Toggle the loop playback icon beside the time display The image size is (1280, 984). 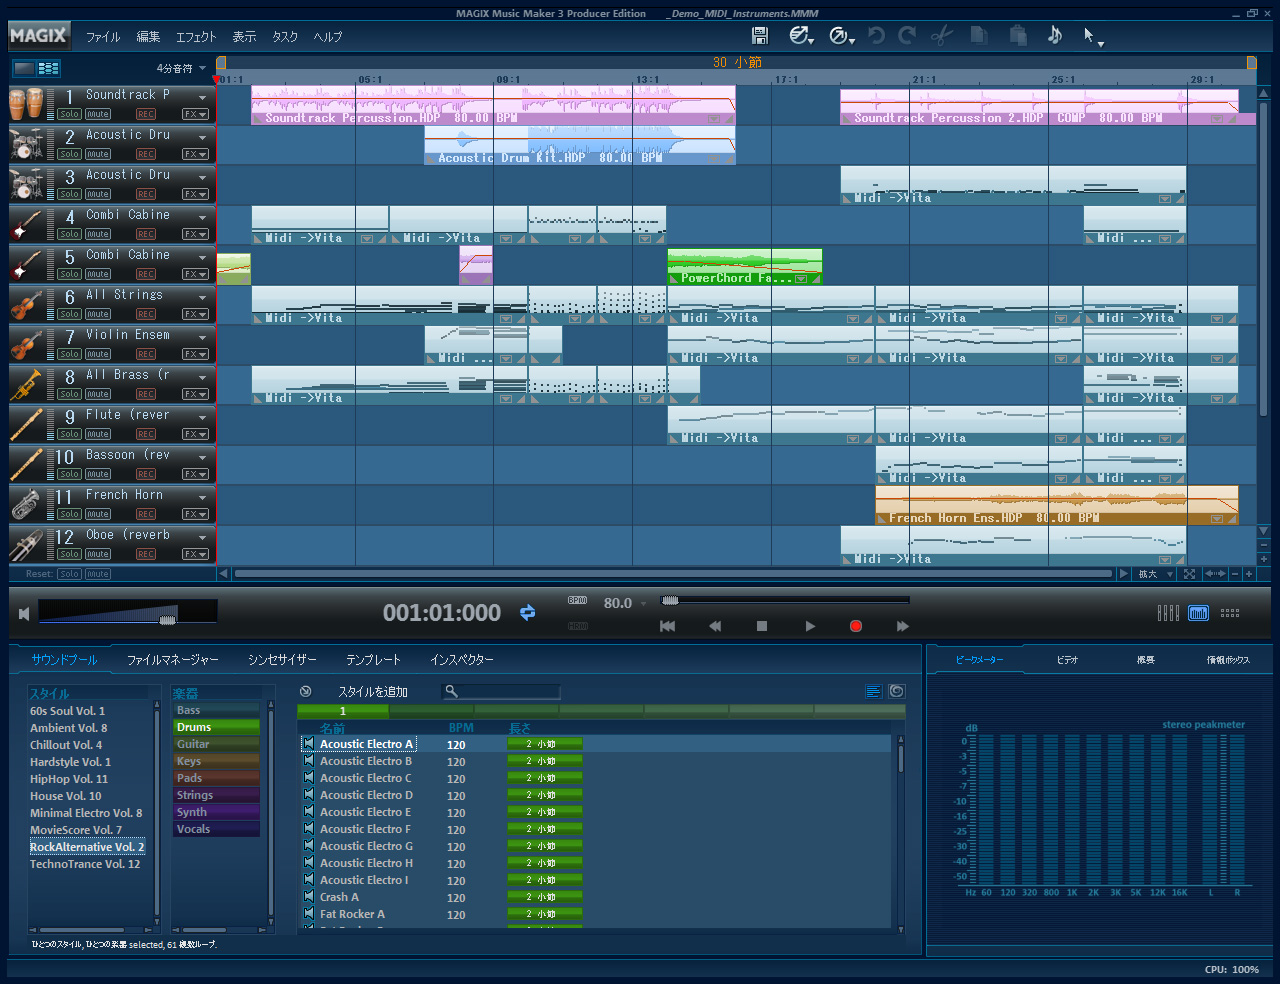click(527, 613)
